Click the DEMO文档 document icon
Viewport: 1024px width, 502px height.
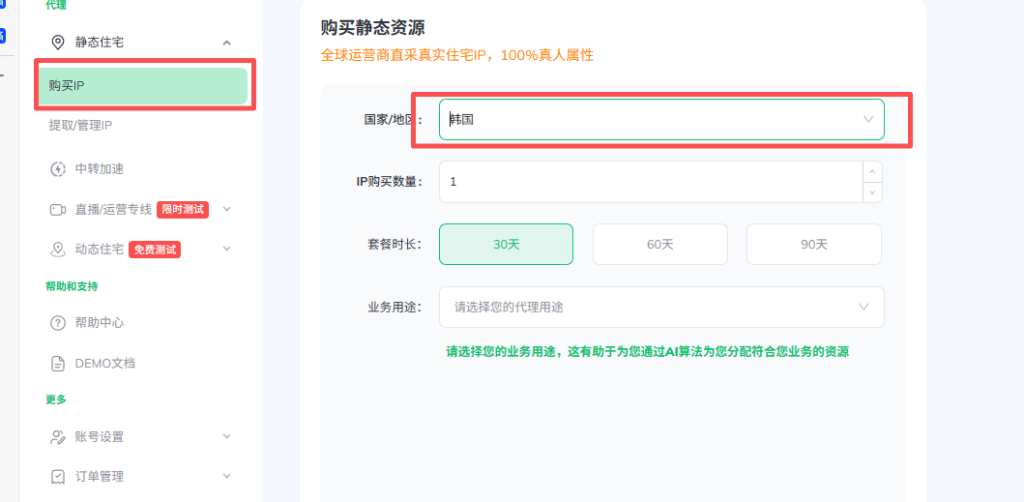click(58, 363)
